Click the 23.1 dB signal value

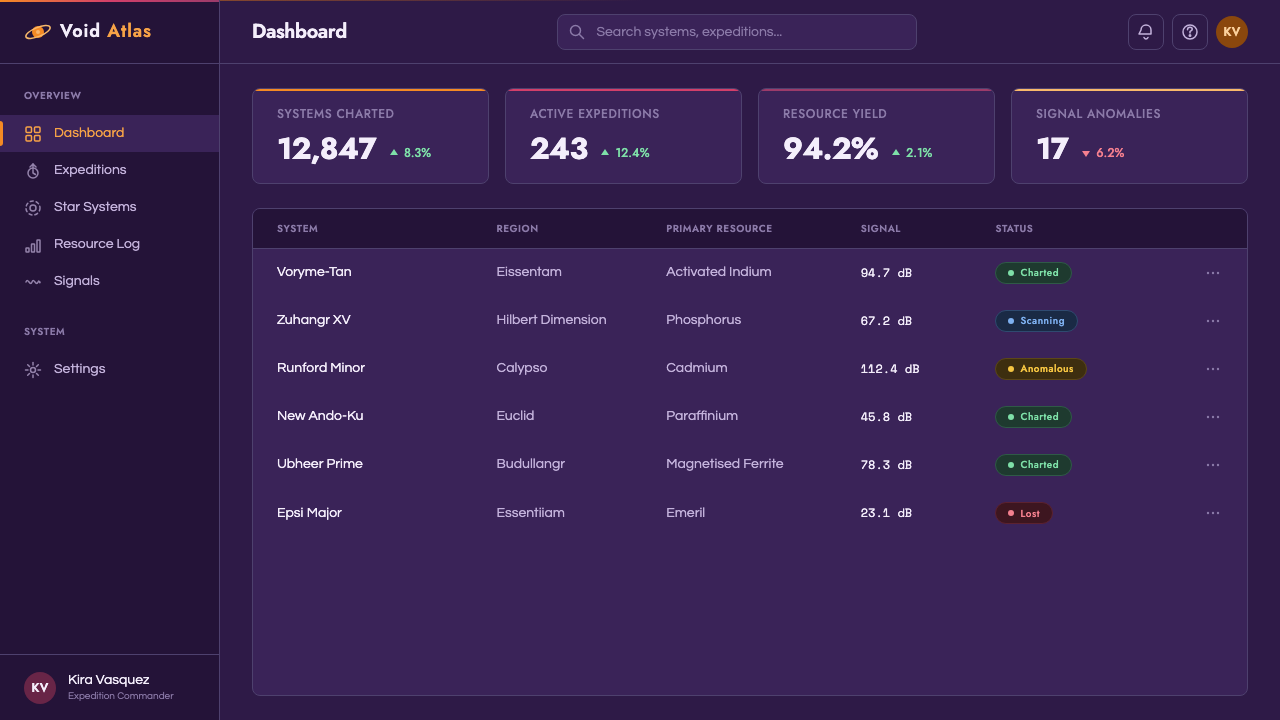(886, 513)
